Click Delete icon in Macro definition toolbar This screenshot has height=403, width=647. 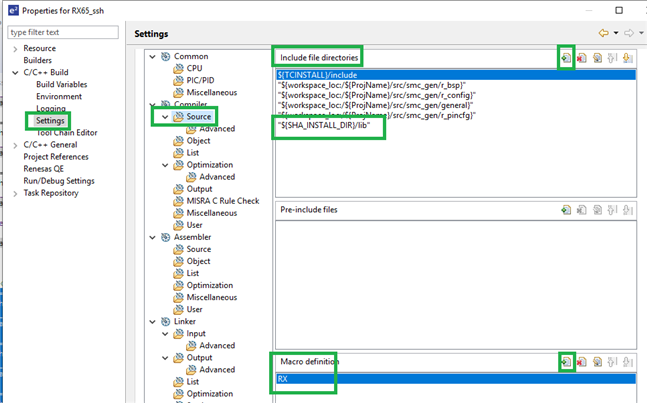point(581,362)
